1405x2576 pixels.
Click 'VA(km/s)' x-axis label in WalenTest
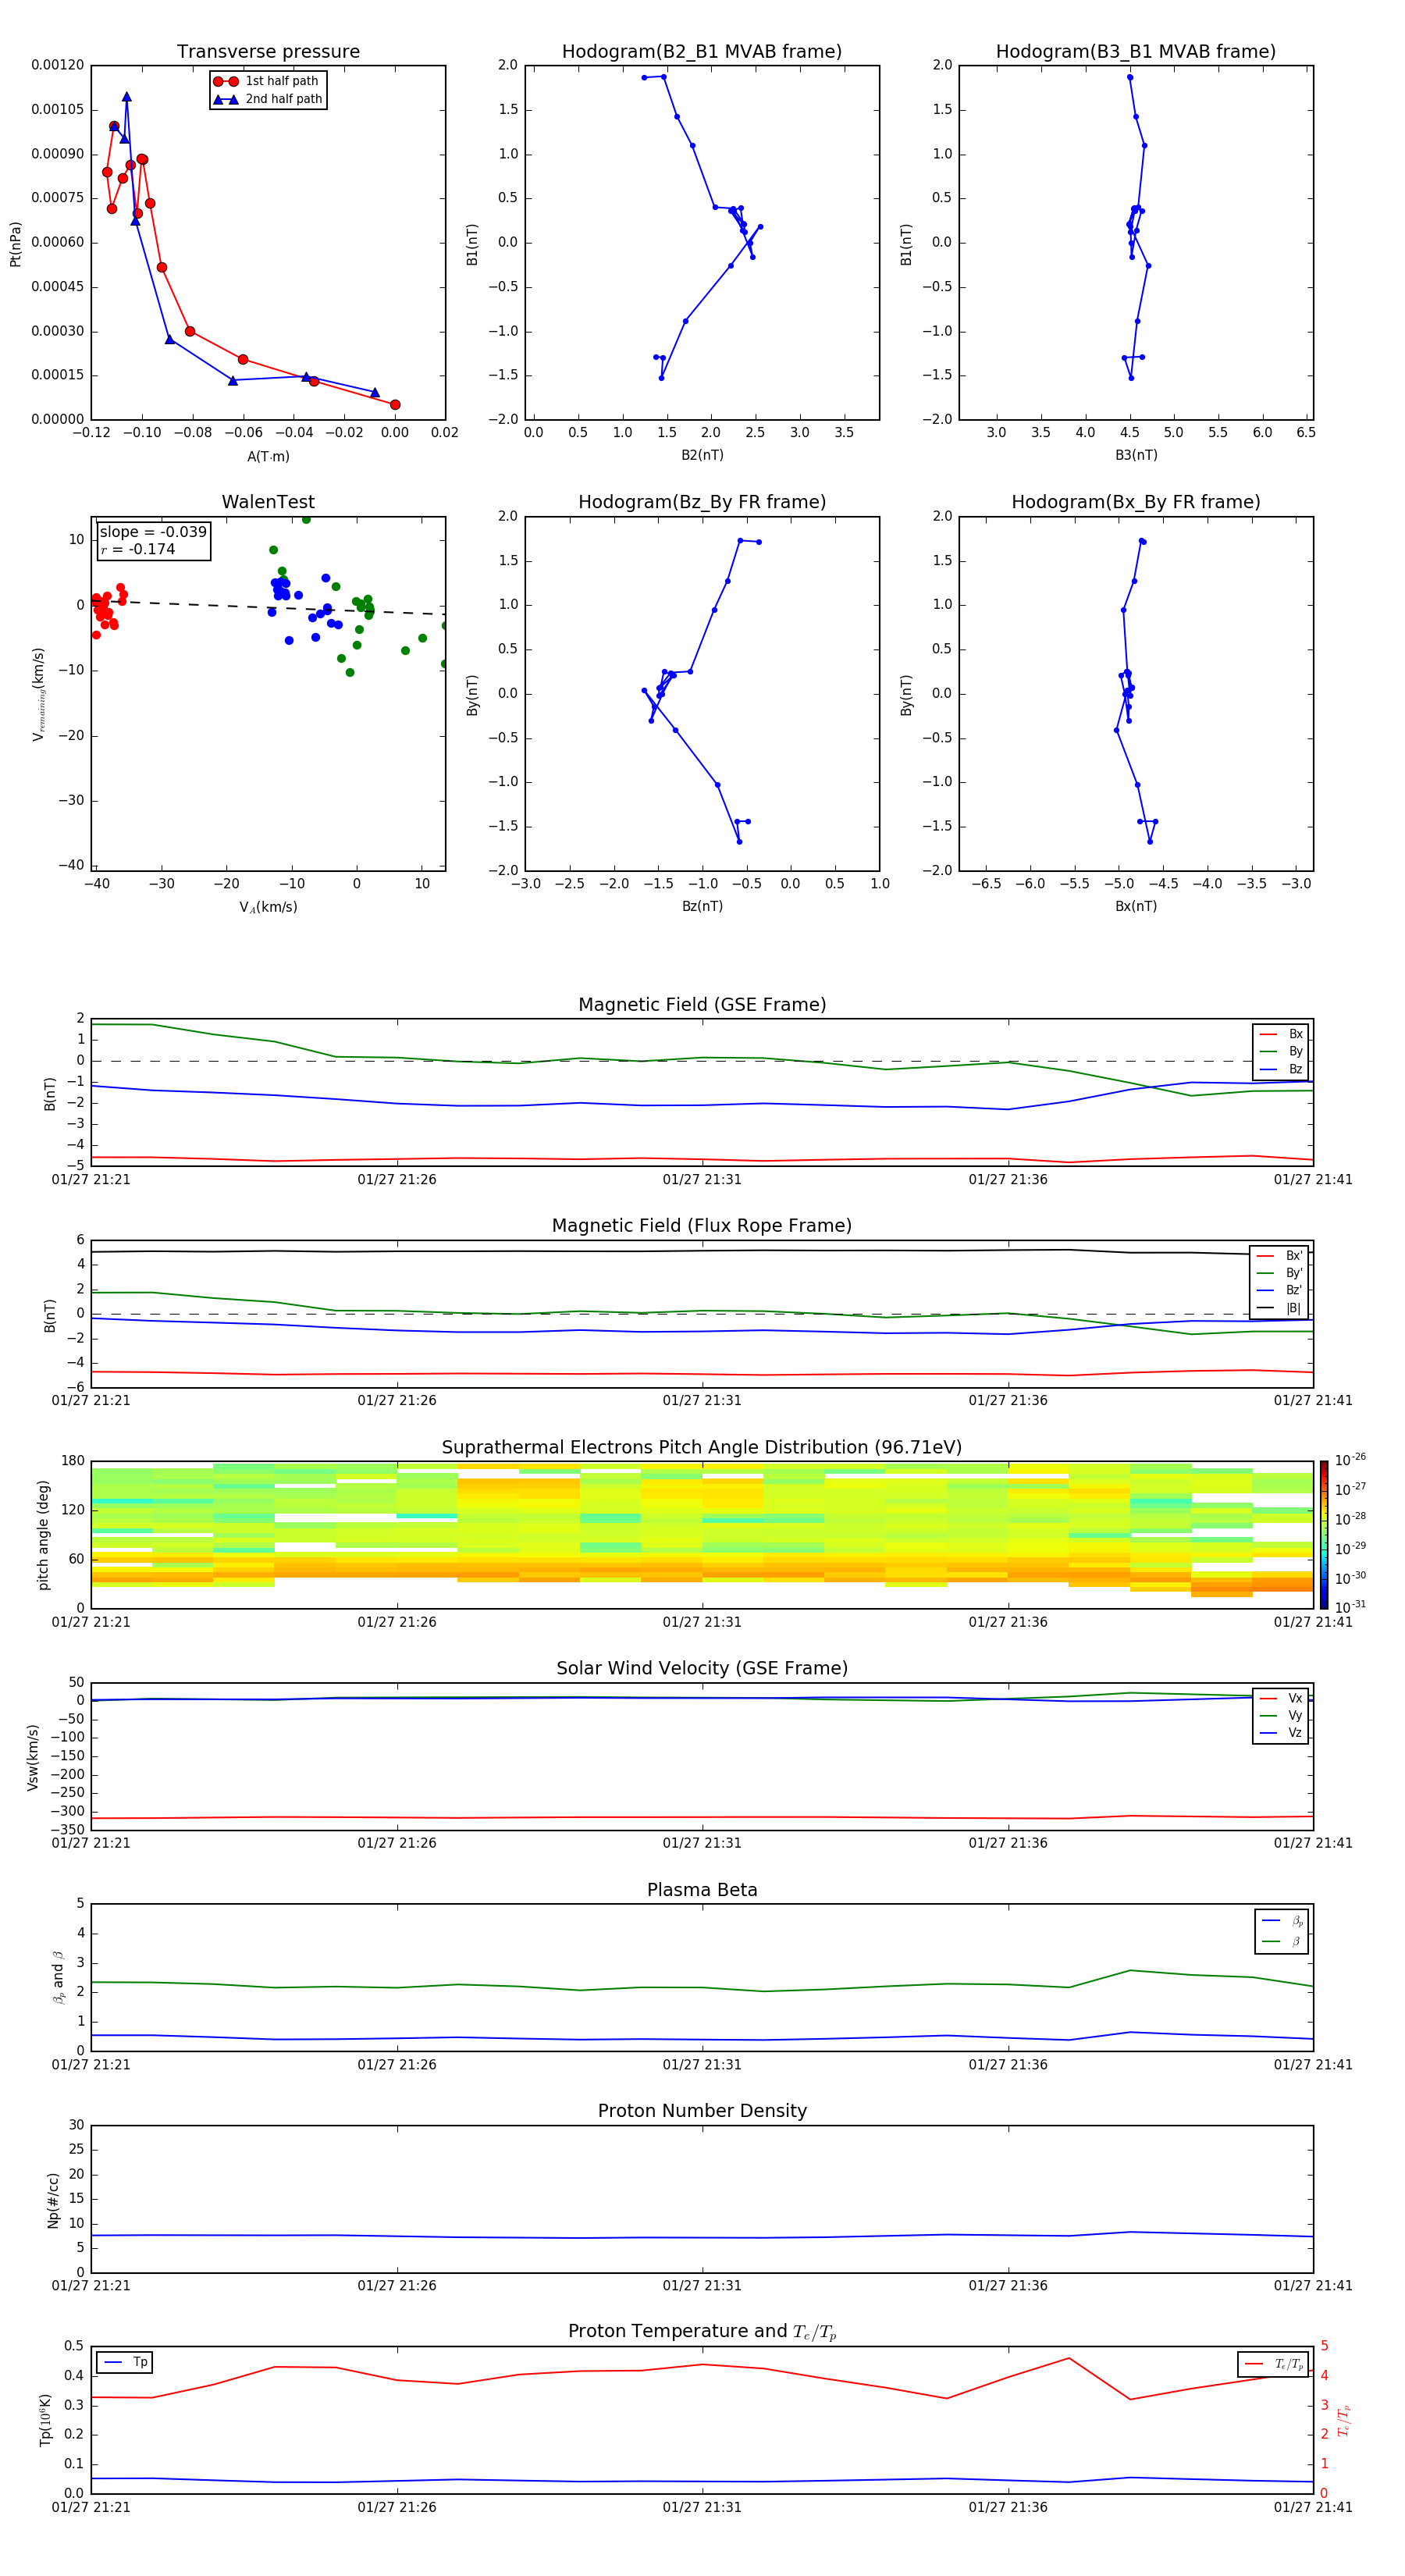tap(268, 907)
